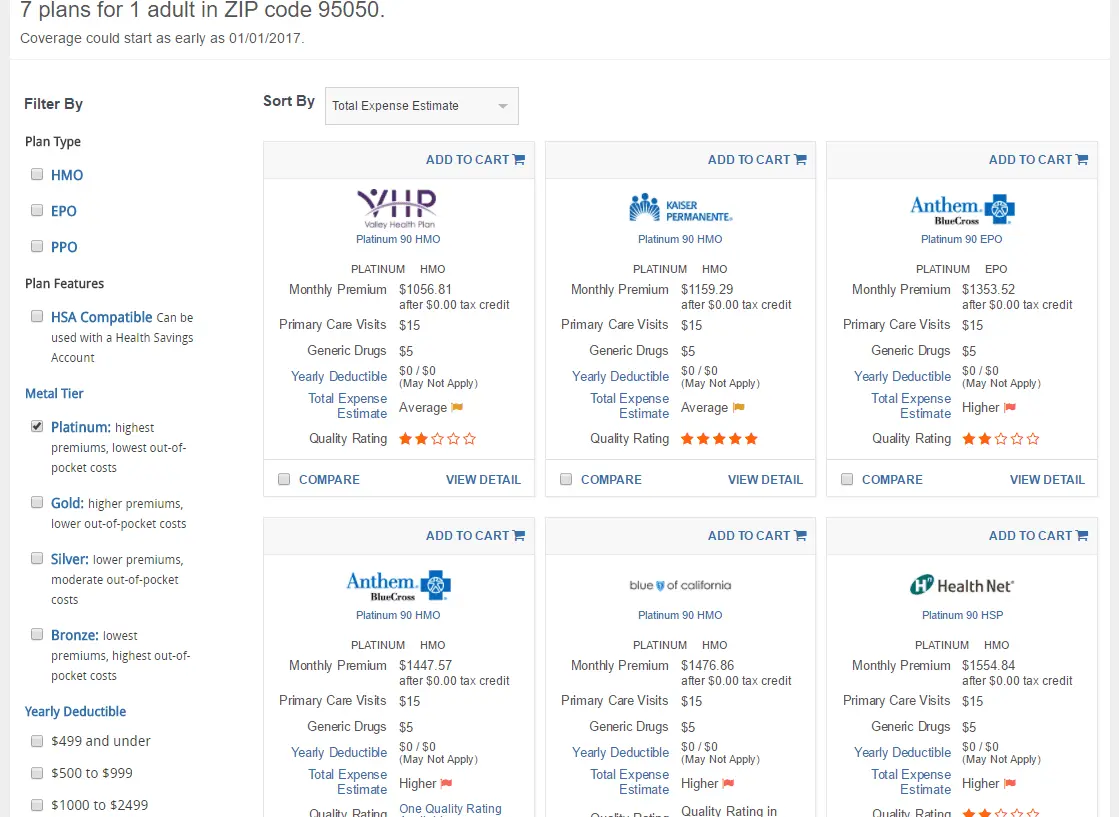
Task: Select the Gold metal tier checkbox
Action: click(x=37, y=502)
